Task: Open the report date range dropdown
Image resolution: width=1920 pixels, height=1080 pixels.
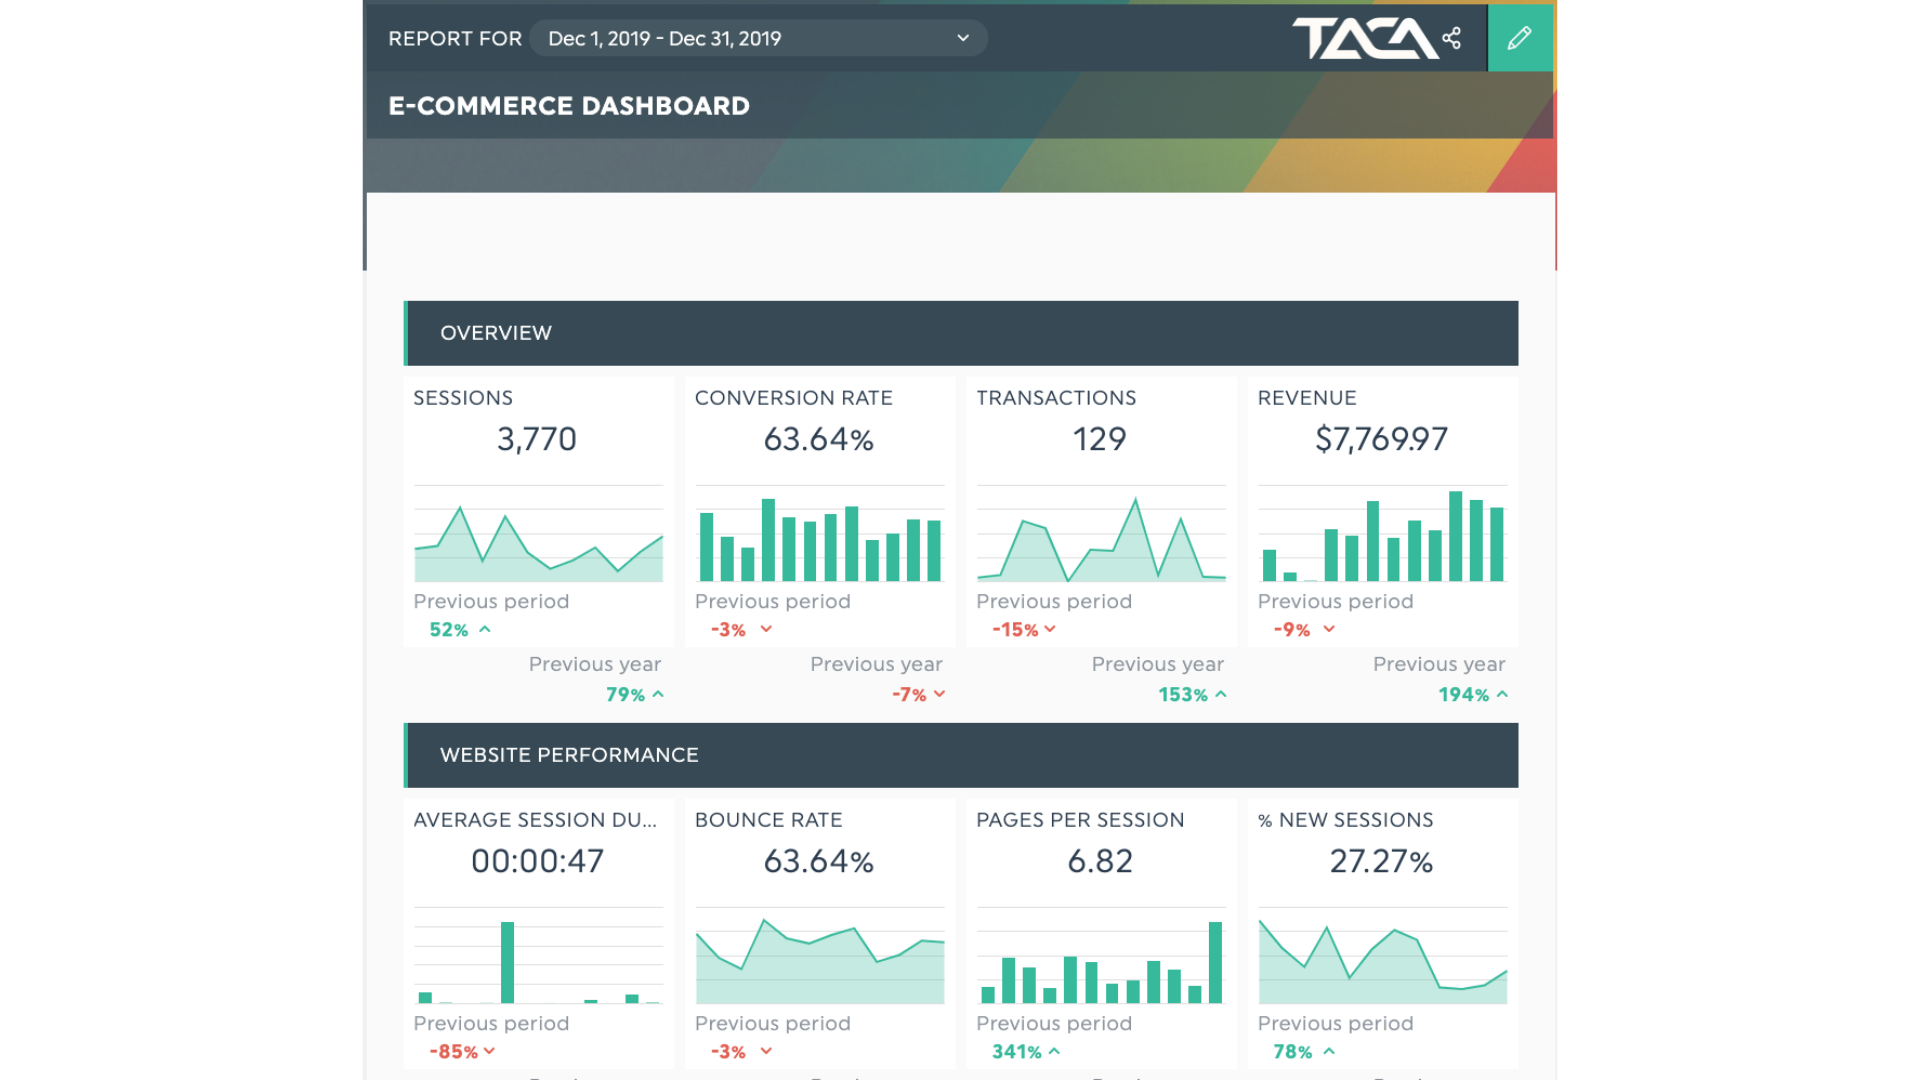Action: tap(759, 38)
